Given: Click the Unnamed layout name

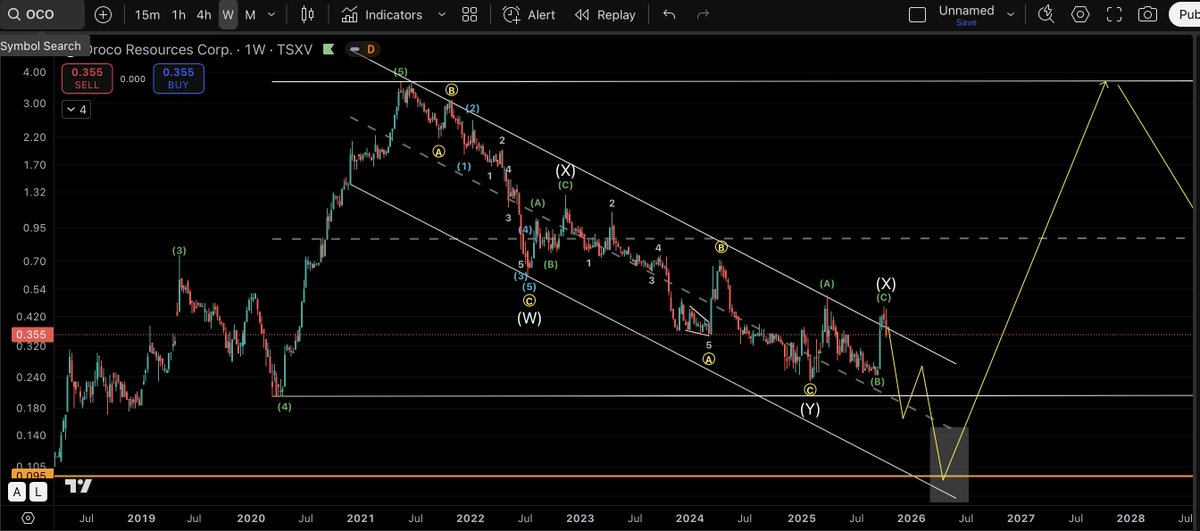Looking at the screenshot, I should tap(967, 10).
